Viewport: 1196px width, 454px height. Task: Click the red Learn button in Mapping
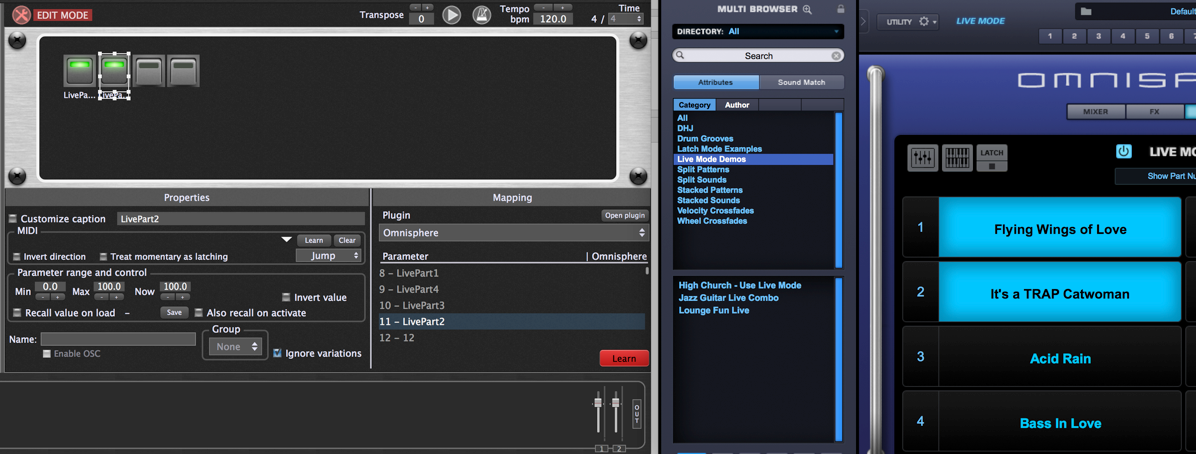(624, 359)
